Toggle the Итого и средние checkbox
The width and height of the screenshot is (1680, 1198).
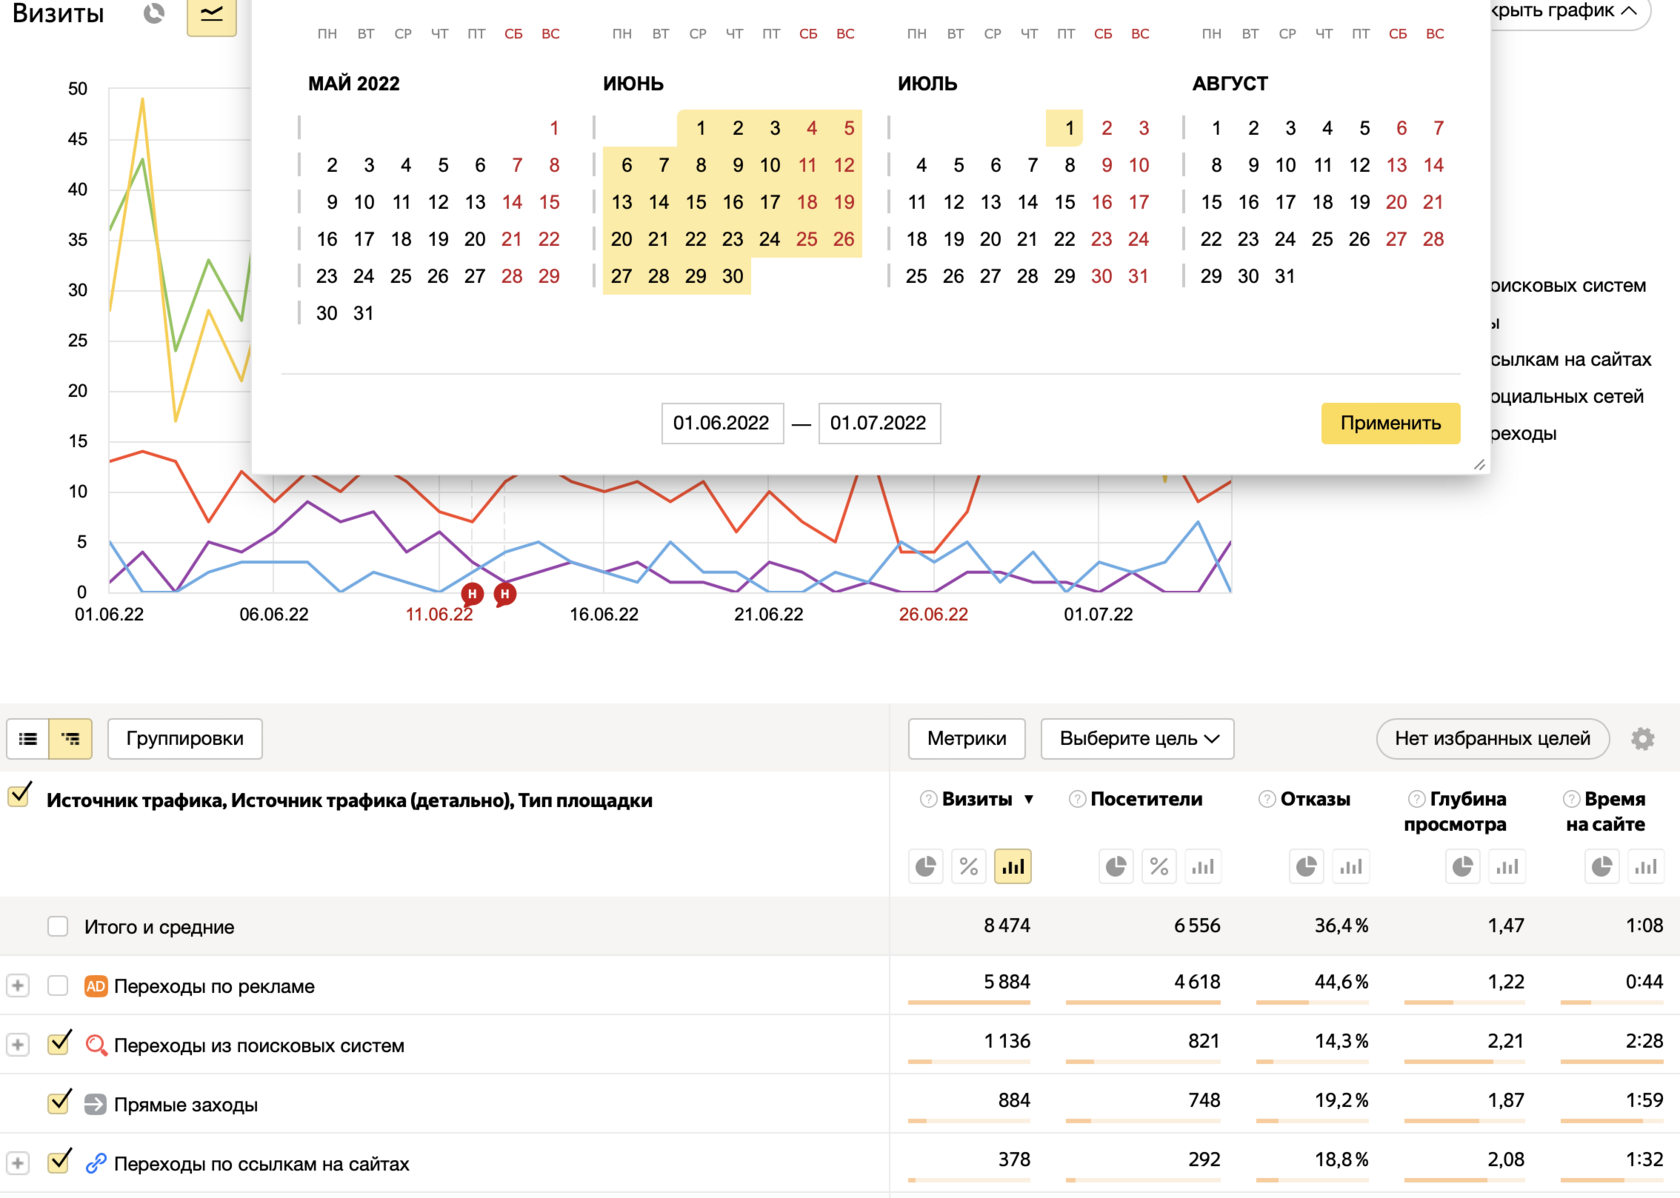[x=58, y=927]
